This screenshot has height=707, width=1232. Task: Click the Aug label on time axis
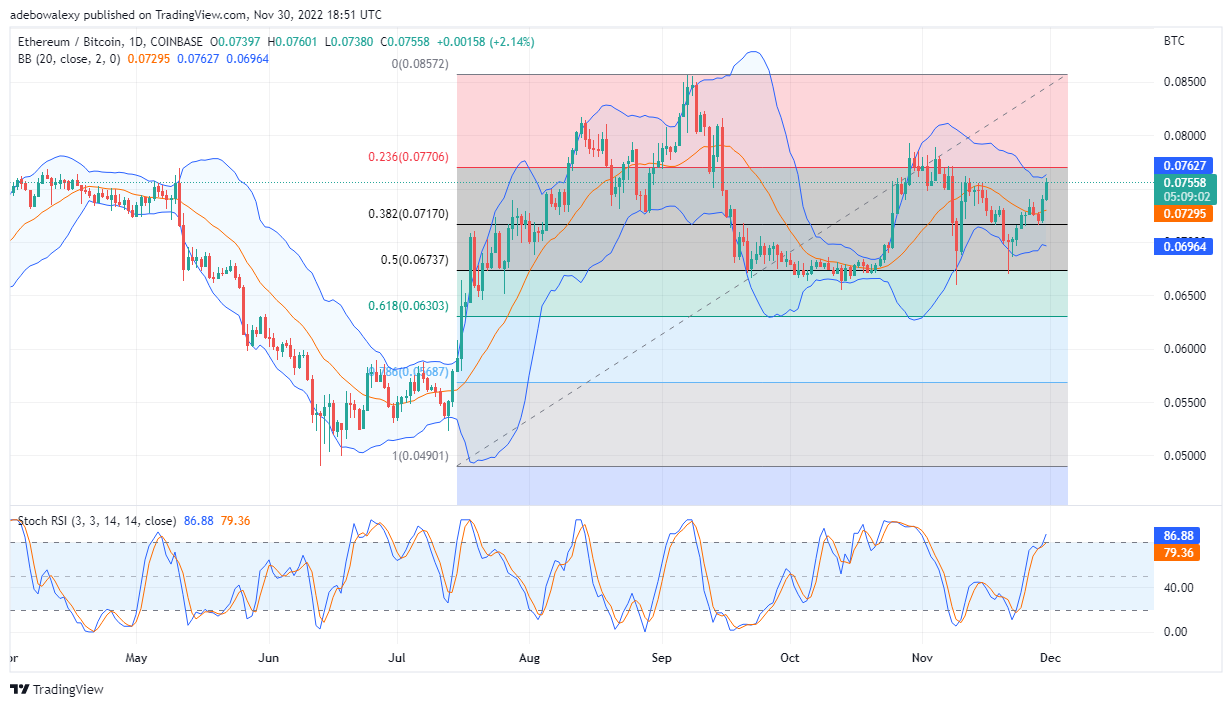pos(530,658)
